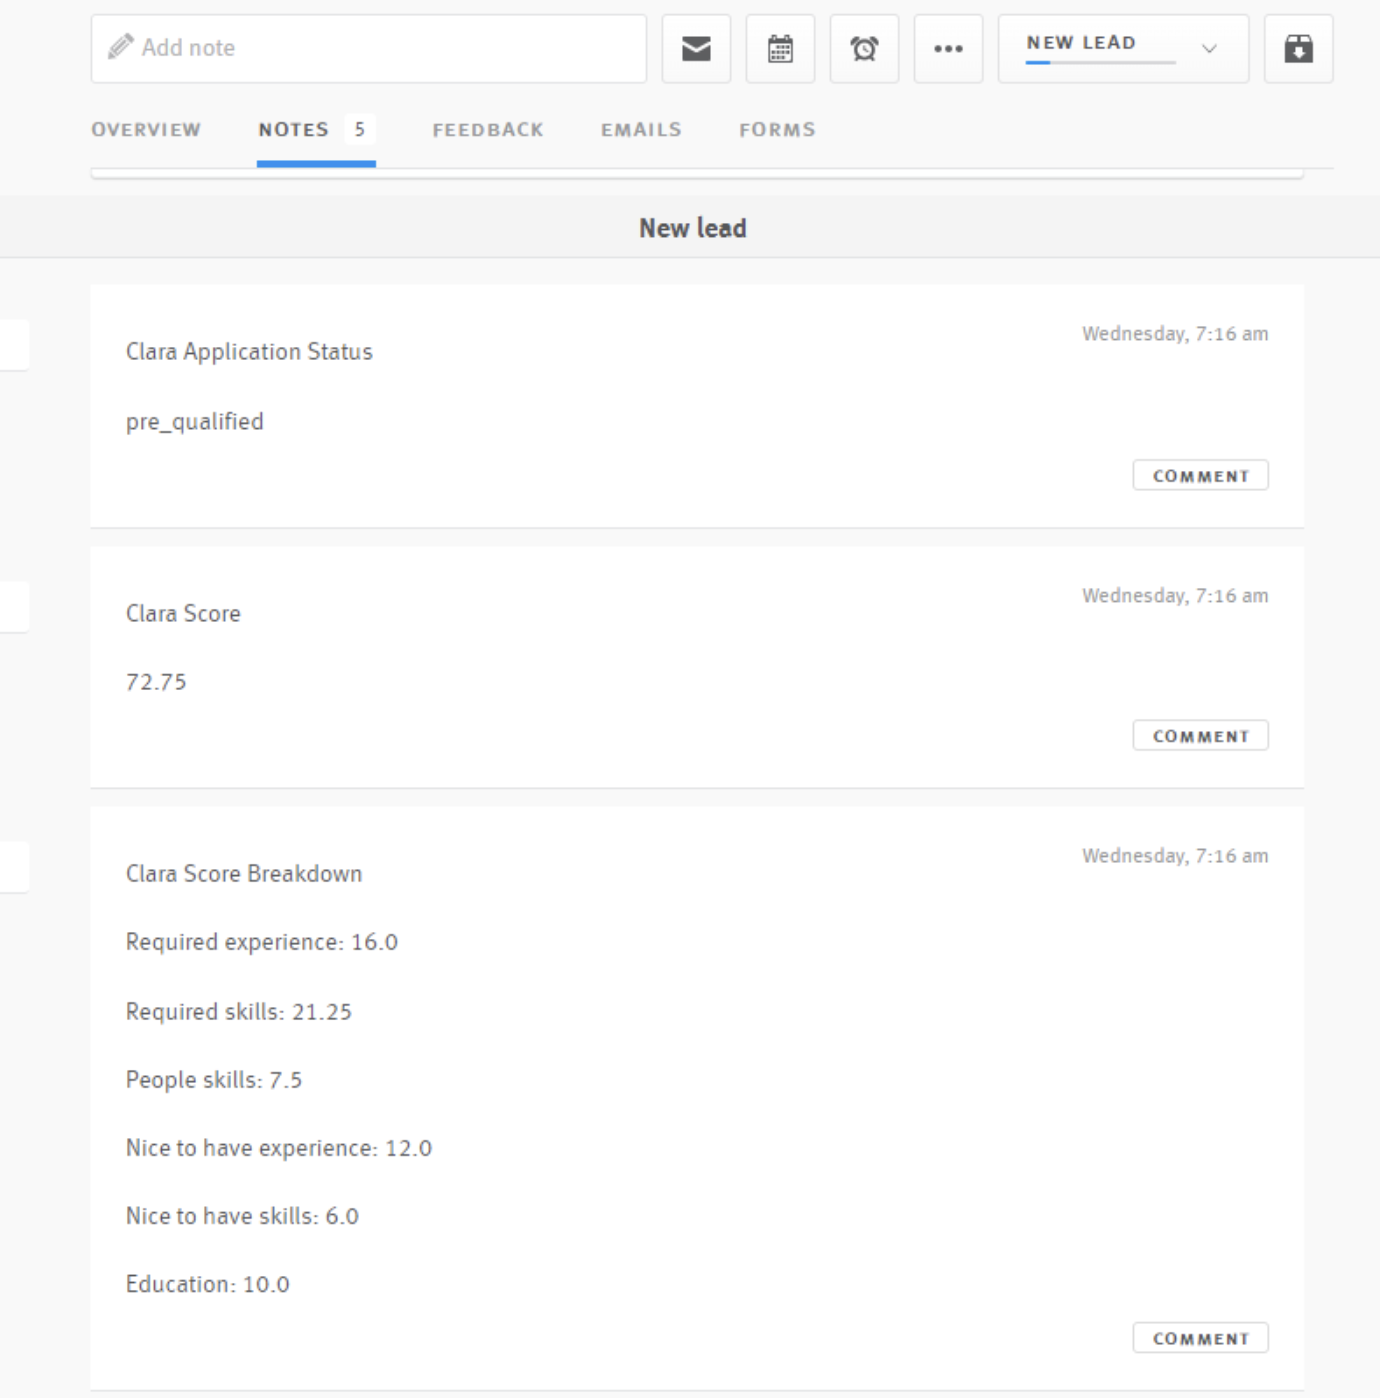Click the envelope email icon
This screenshot has height=1398, width=1380.
click(696, 48)
